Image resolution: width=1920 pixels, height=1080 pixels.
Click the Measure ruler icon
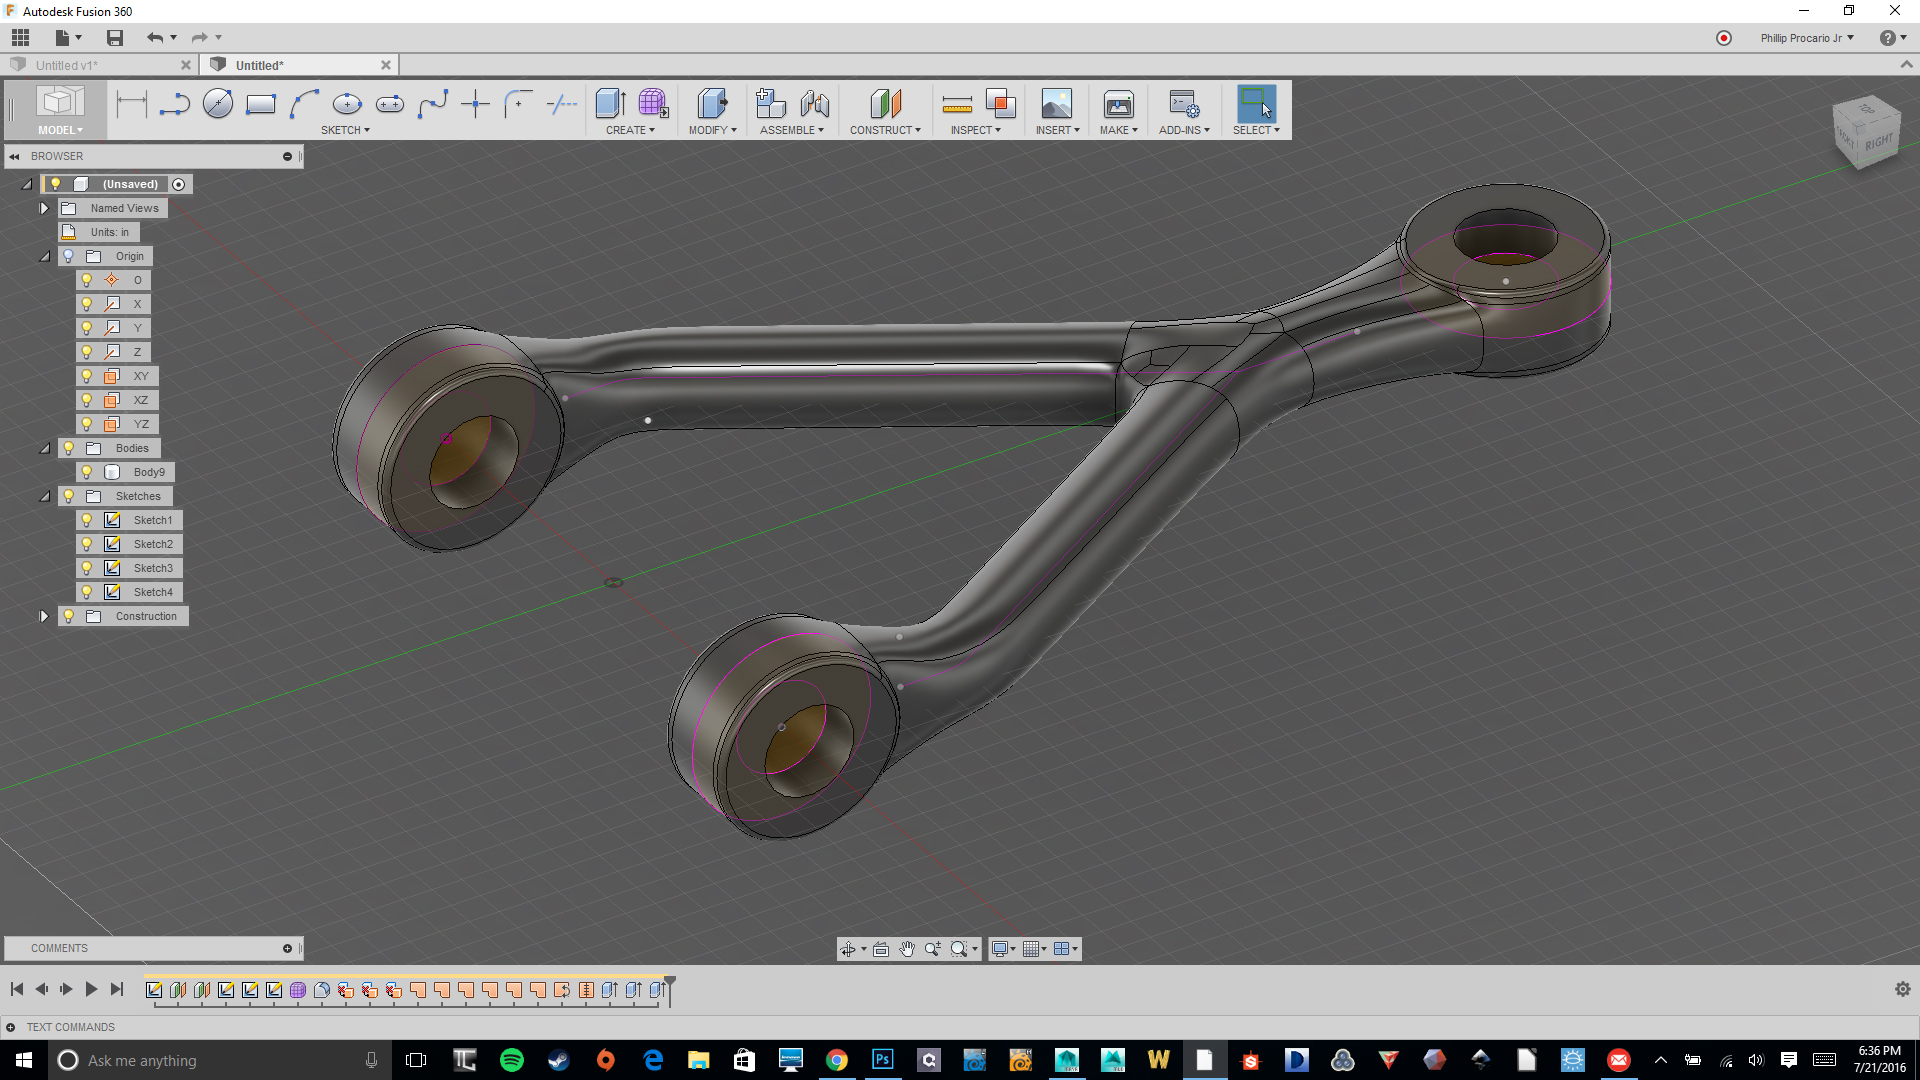(x=957, y=104)
